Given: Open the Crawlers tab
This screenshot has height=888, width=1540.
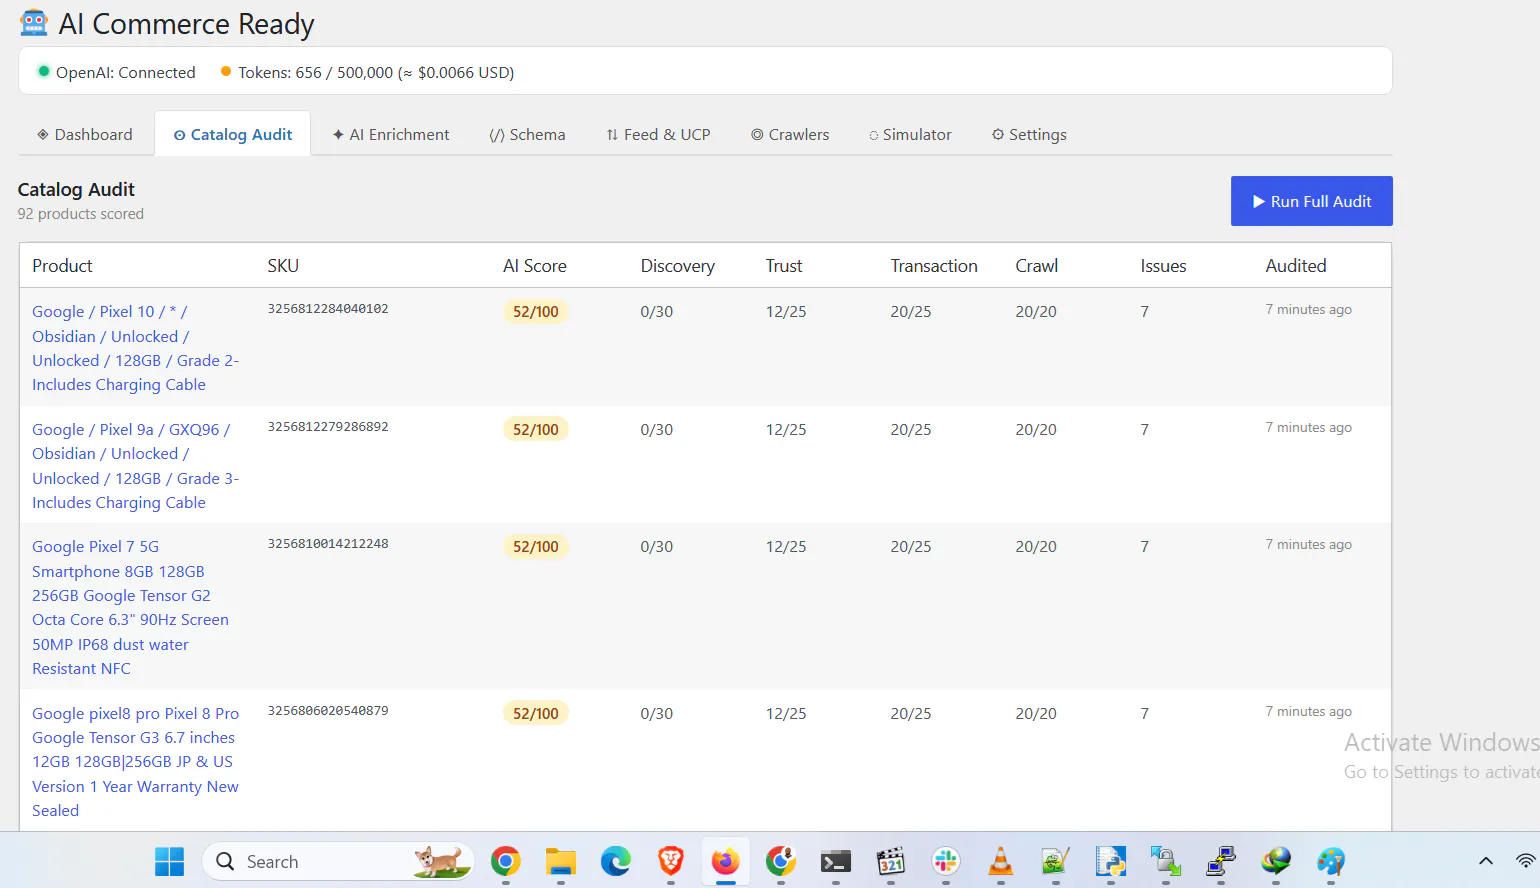Looking at the screenshot, I should coord(790,134).
